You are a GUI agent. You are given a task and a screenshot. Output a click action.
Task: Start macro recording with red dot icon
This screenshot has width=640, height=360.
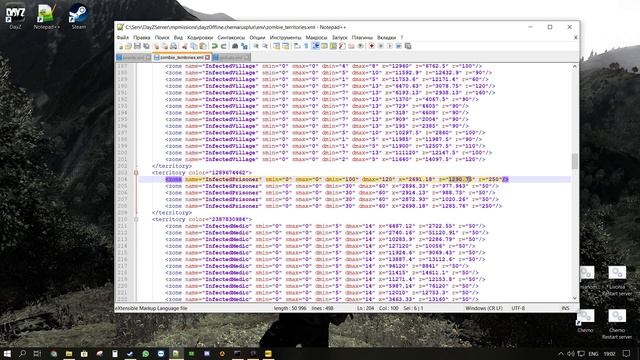[x=371, y=46]
